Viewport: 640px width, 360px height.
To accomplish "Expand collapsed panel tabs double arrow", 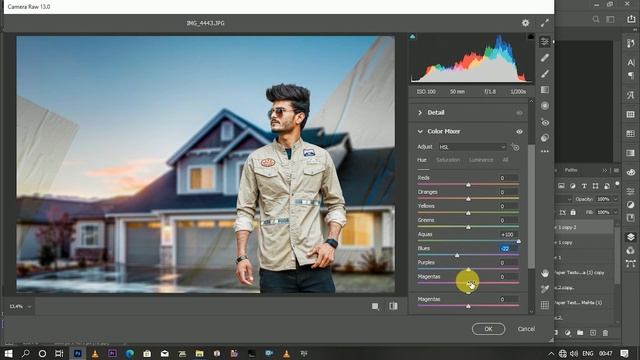I will pyautogui.click(x=604, y=171).
